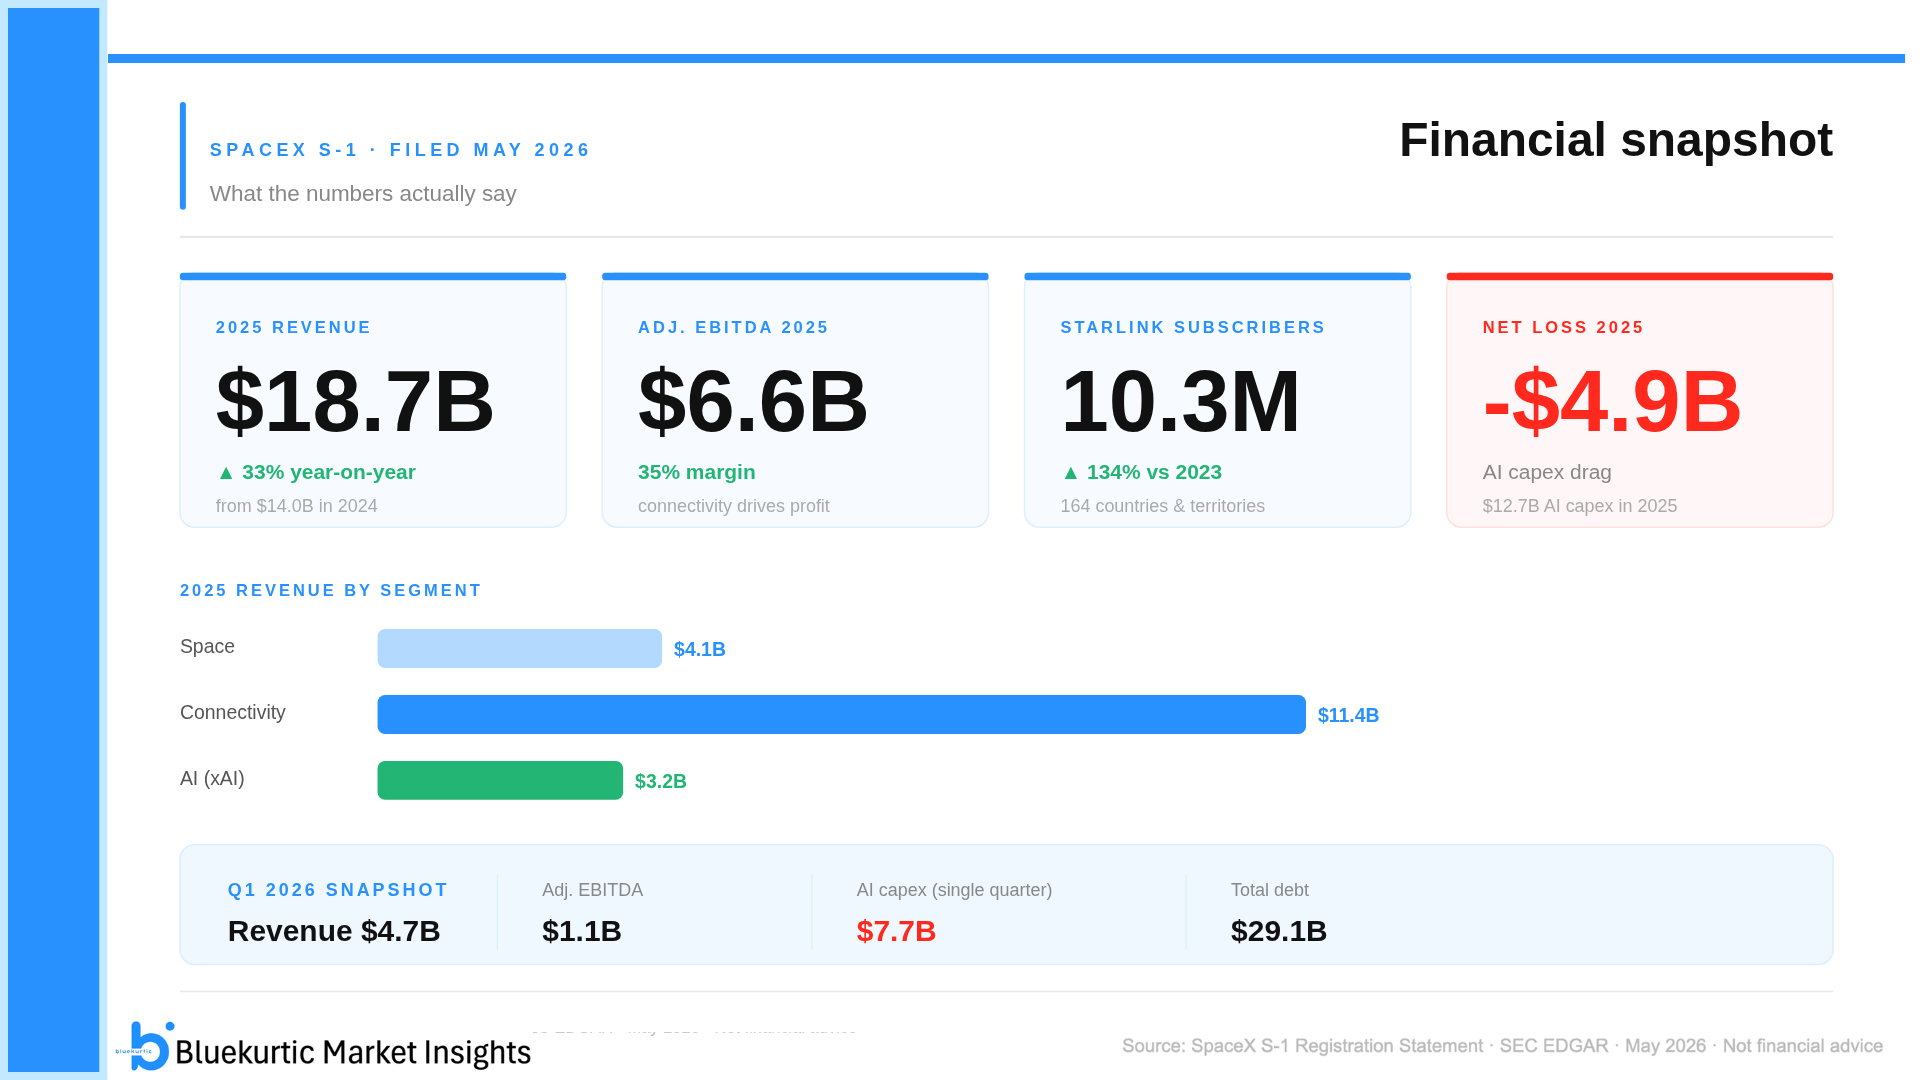1920x1080 pixels.
Task: Click the Q1 'Adj. EBITDA' label
Action: tap(592, 890)
